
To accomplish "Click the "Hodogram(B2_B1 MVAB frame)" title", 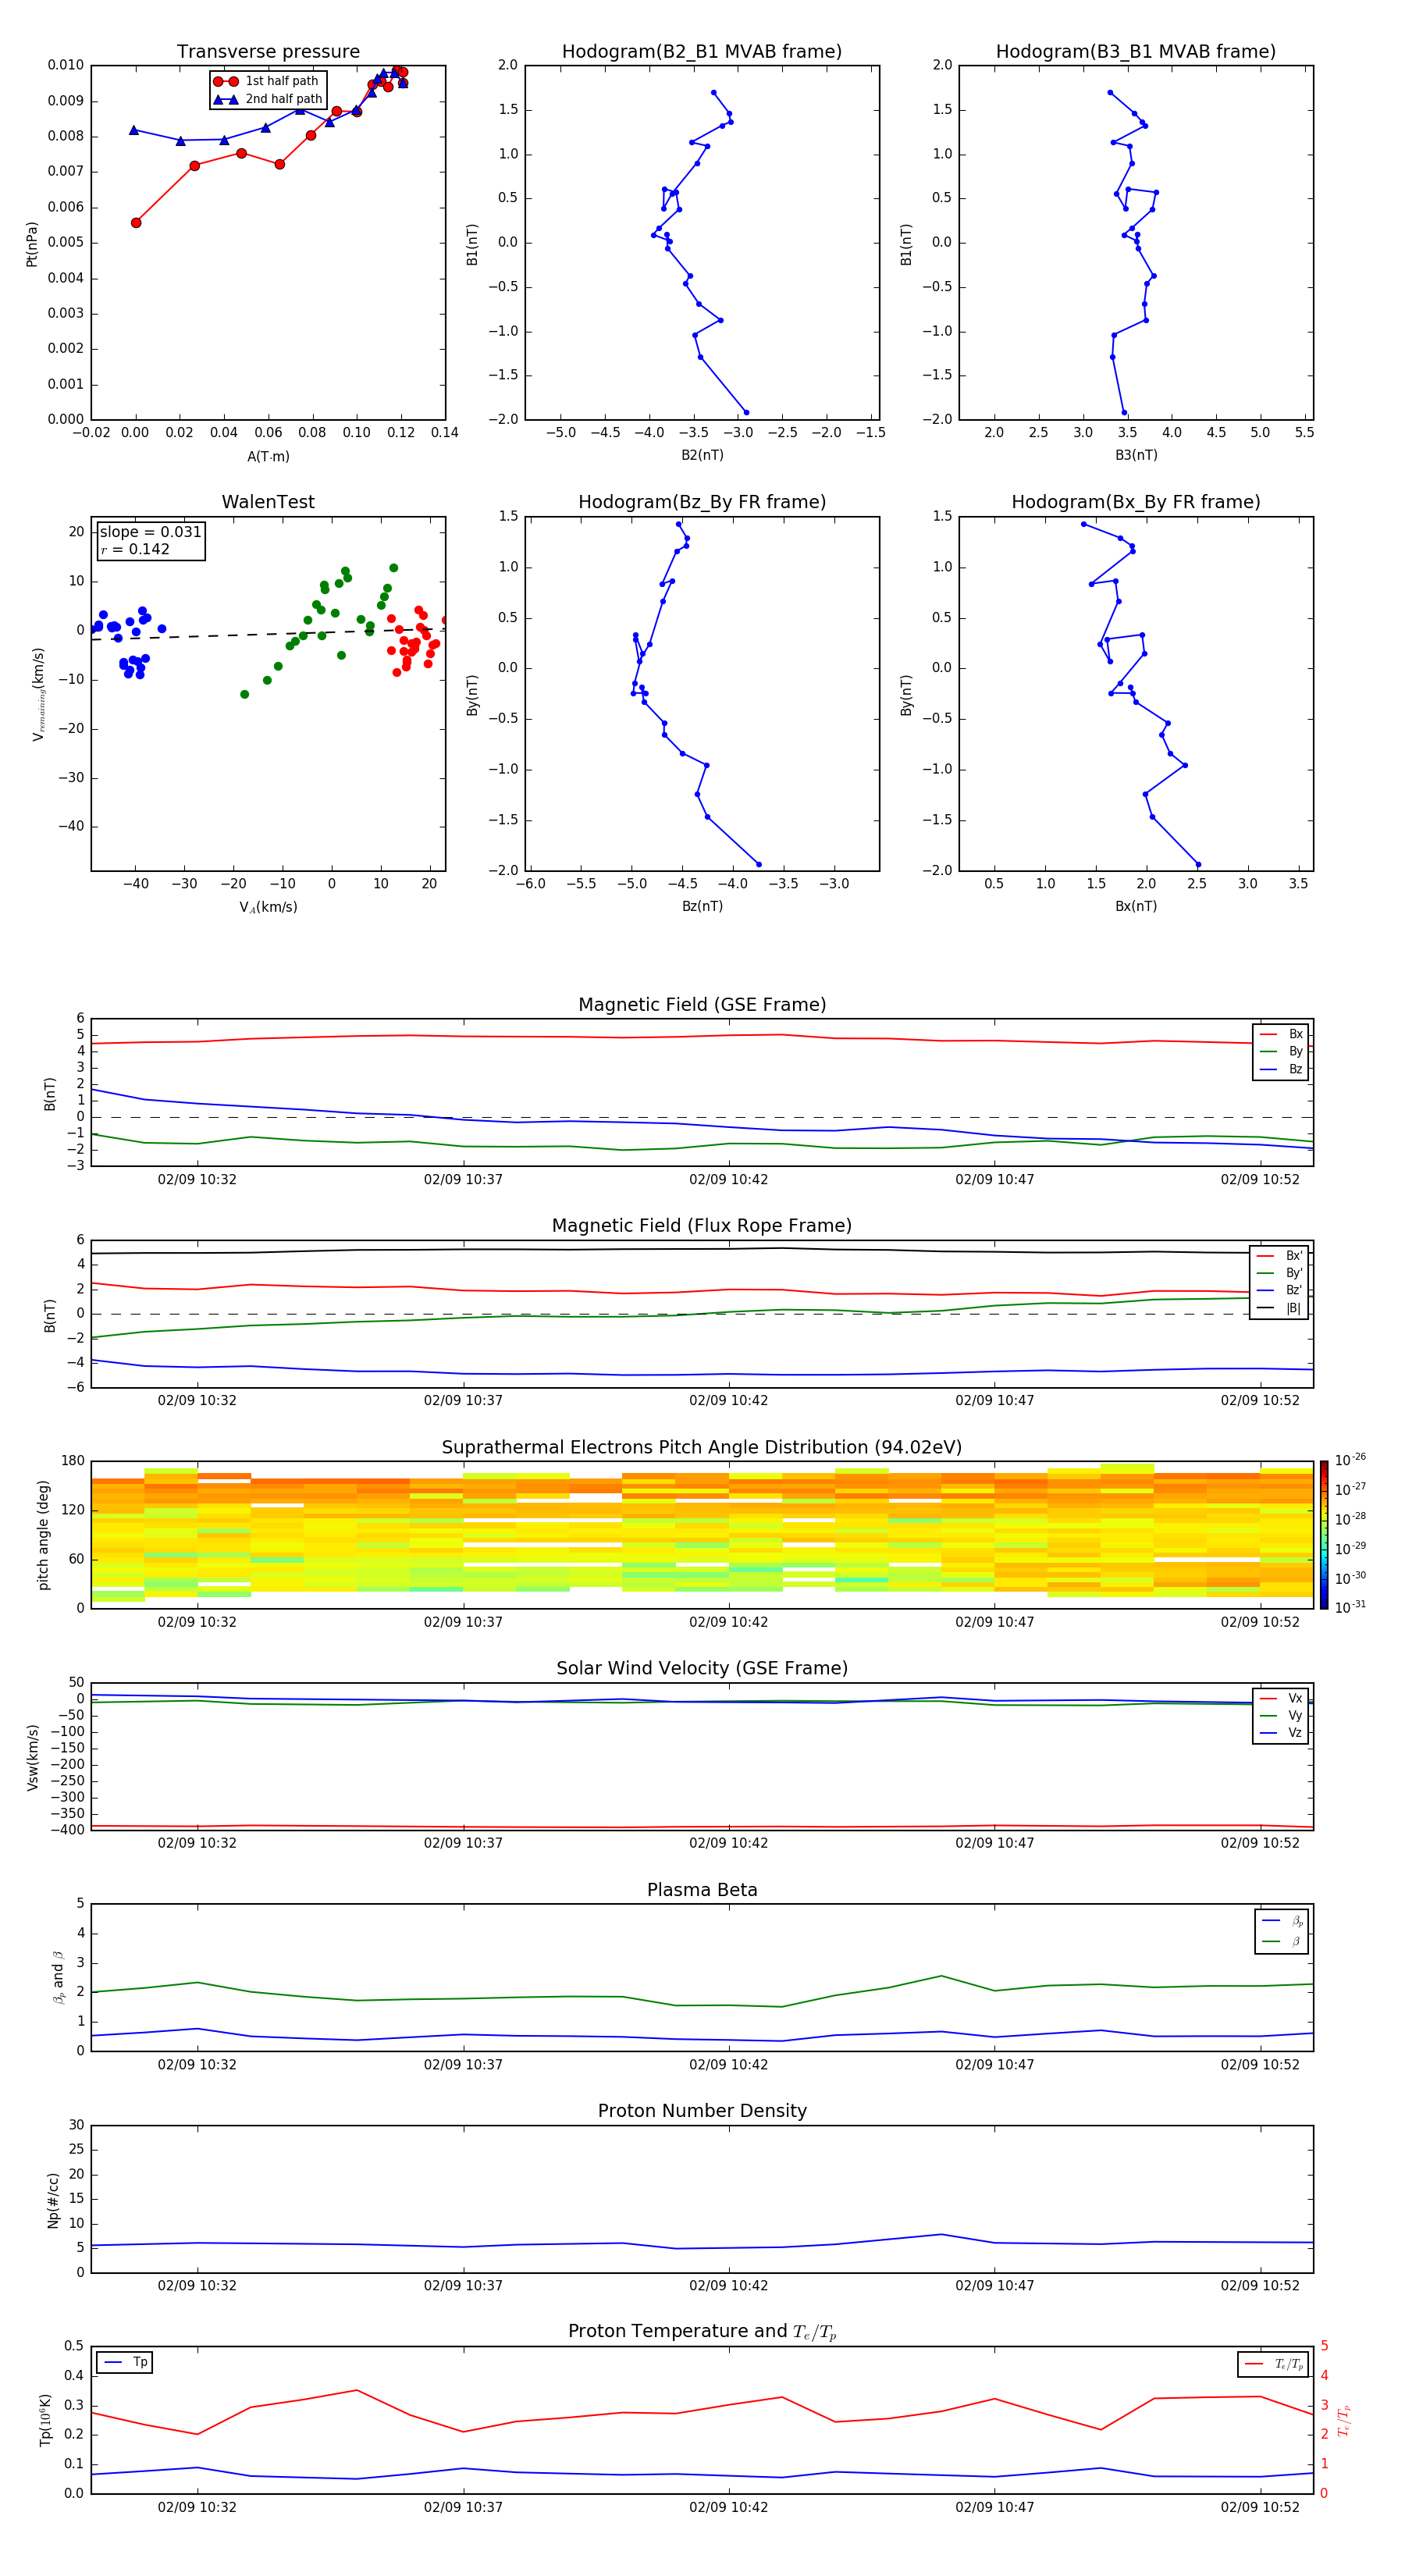I will pos(702,52).
